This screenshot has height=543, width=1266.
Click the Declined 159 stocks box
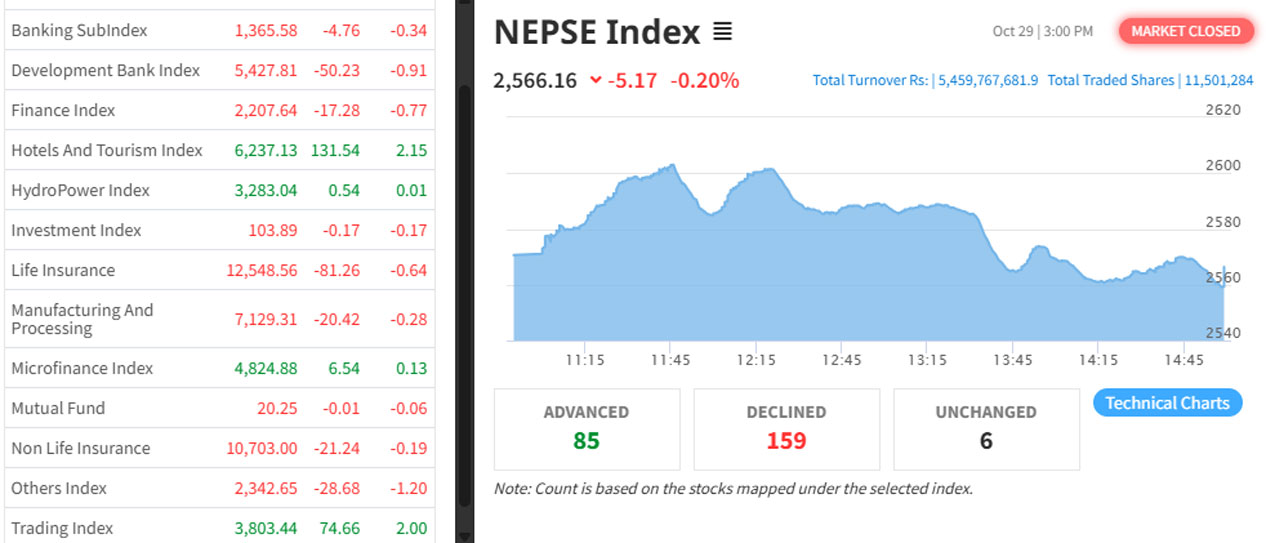(x=786, y=428)
